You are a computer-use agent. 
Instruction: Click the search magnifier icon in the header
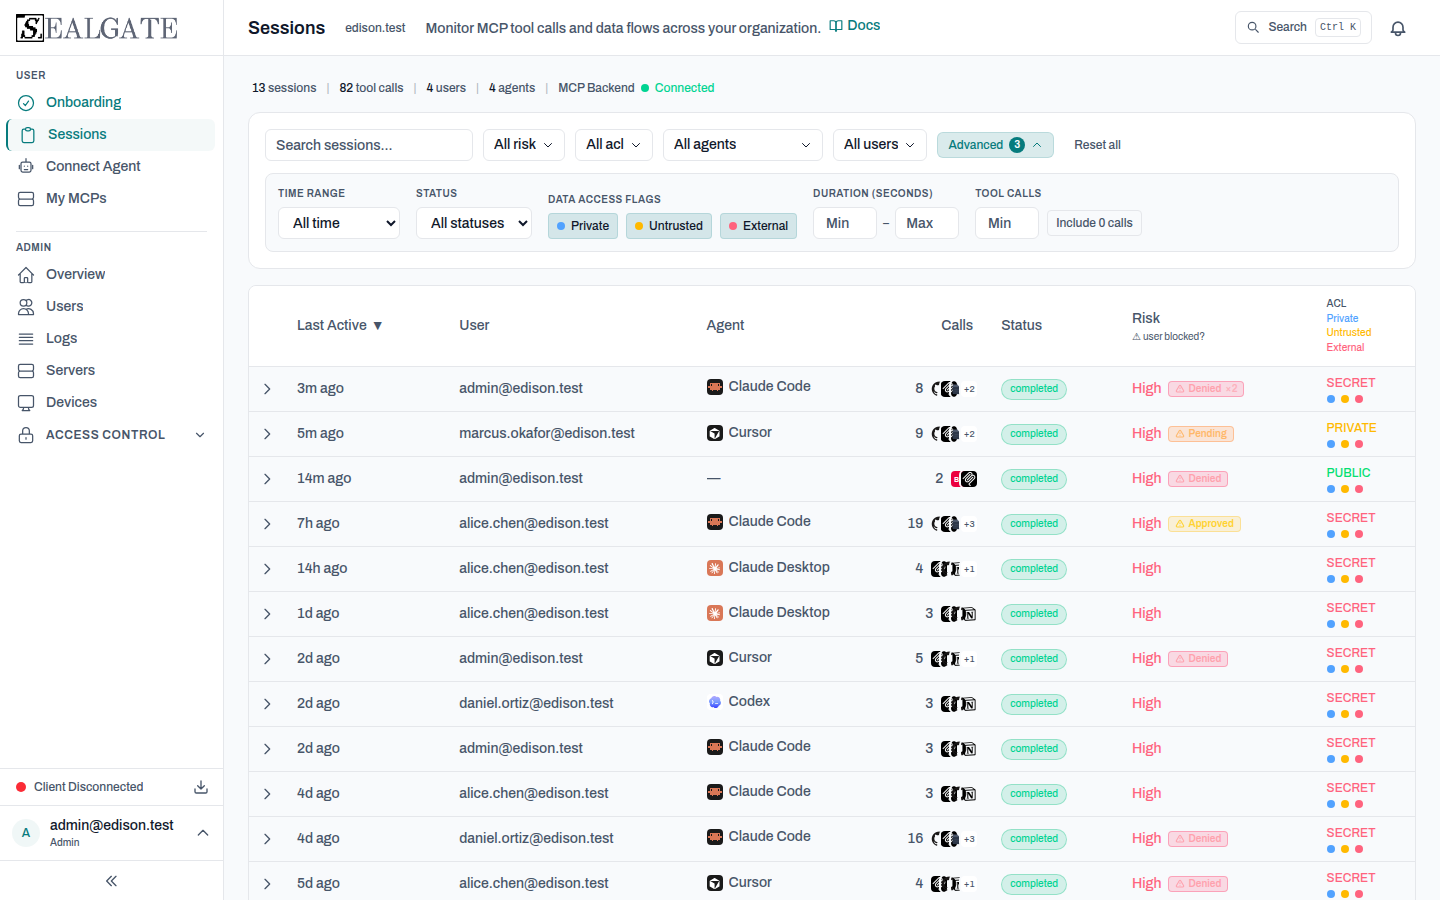(1253, 28)
